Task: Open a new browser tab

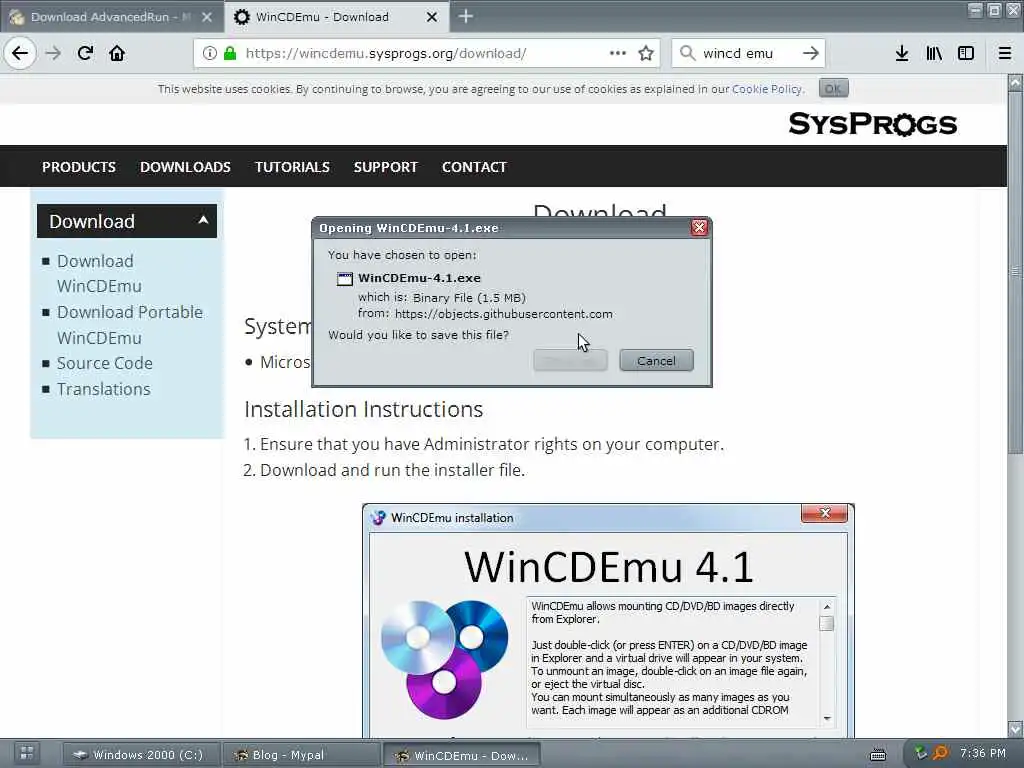Action: [466, 16]
